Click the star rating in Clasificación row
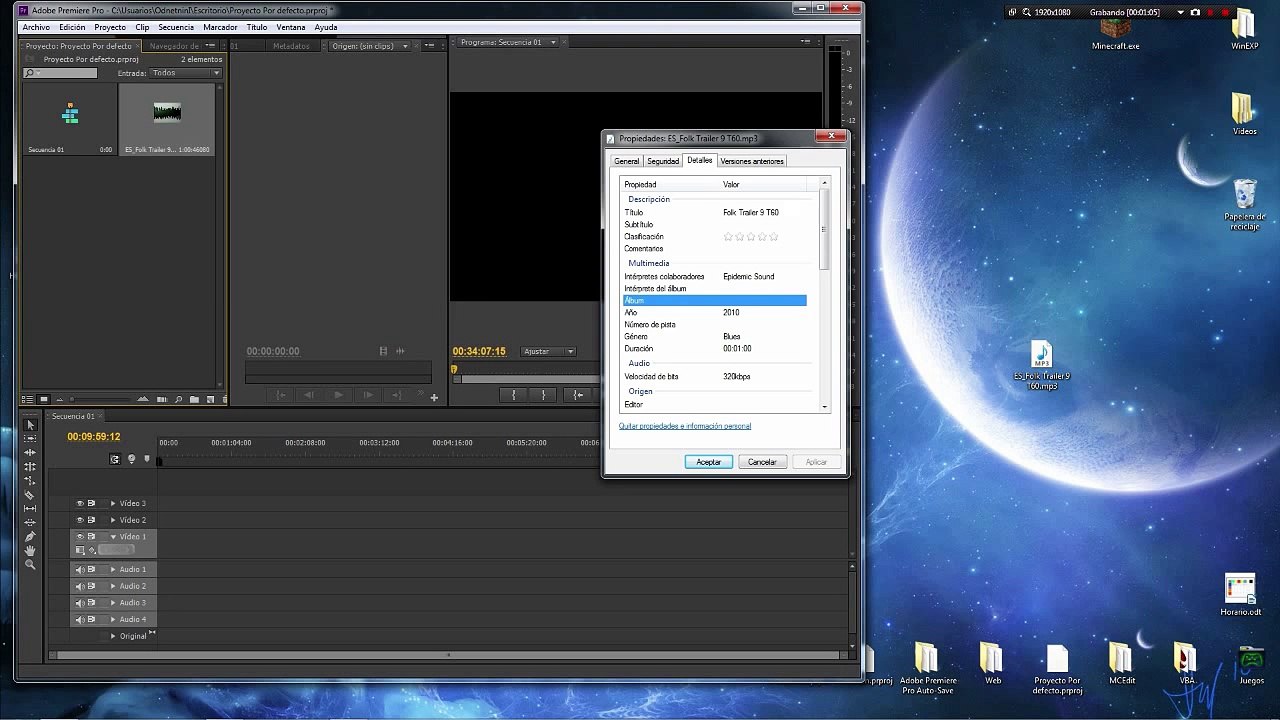 [751, 237]
